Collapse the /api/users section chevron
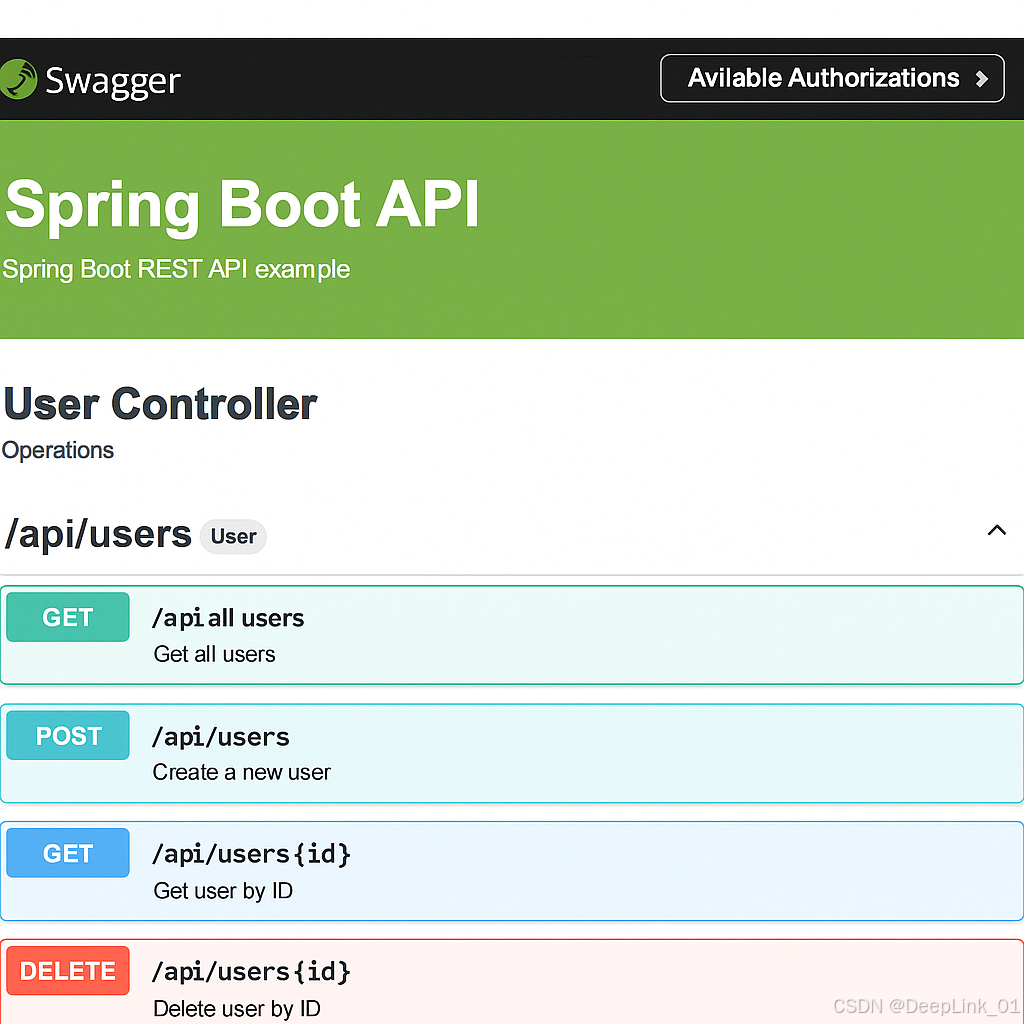Viewport: 1024px width, 1024px height. pyautogui.click(x=996, y=530)
